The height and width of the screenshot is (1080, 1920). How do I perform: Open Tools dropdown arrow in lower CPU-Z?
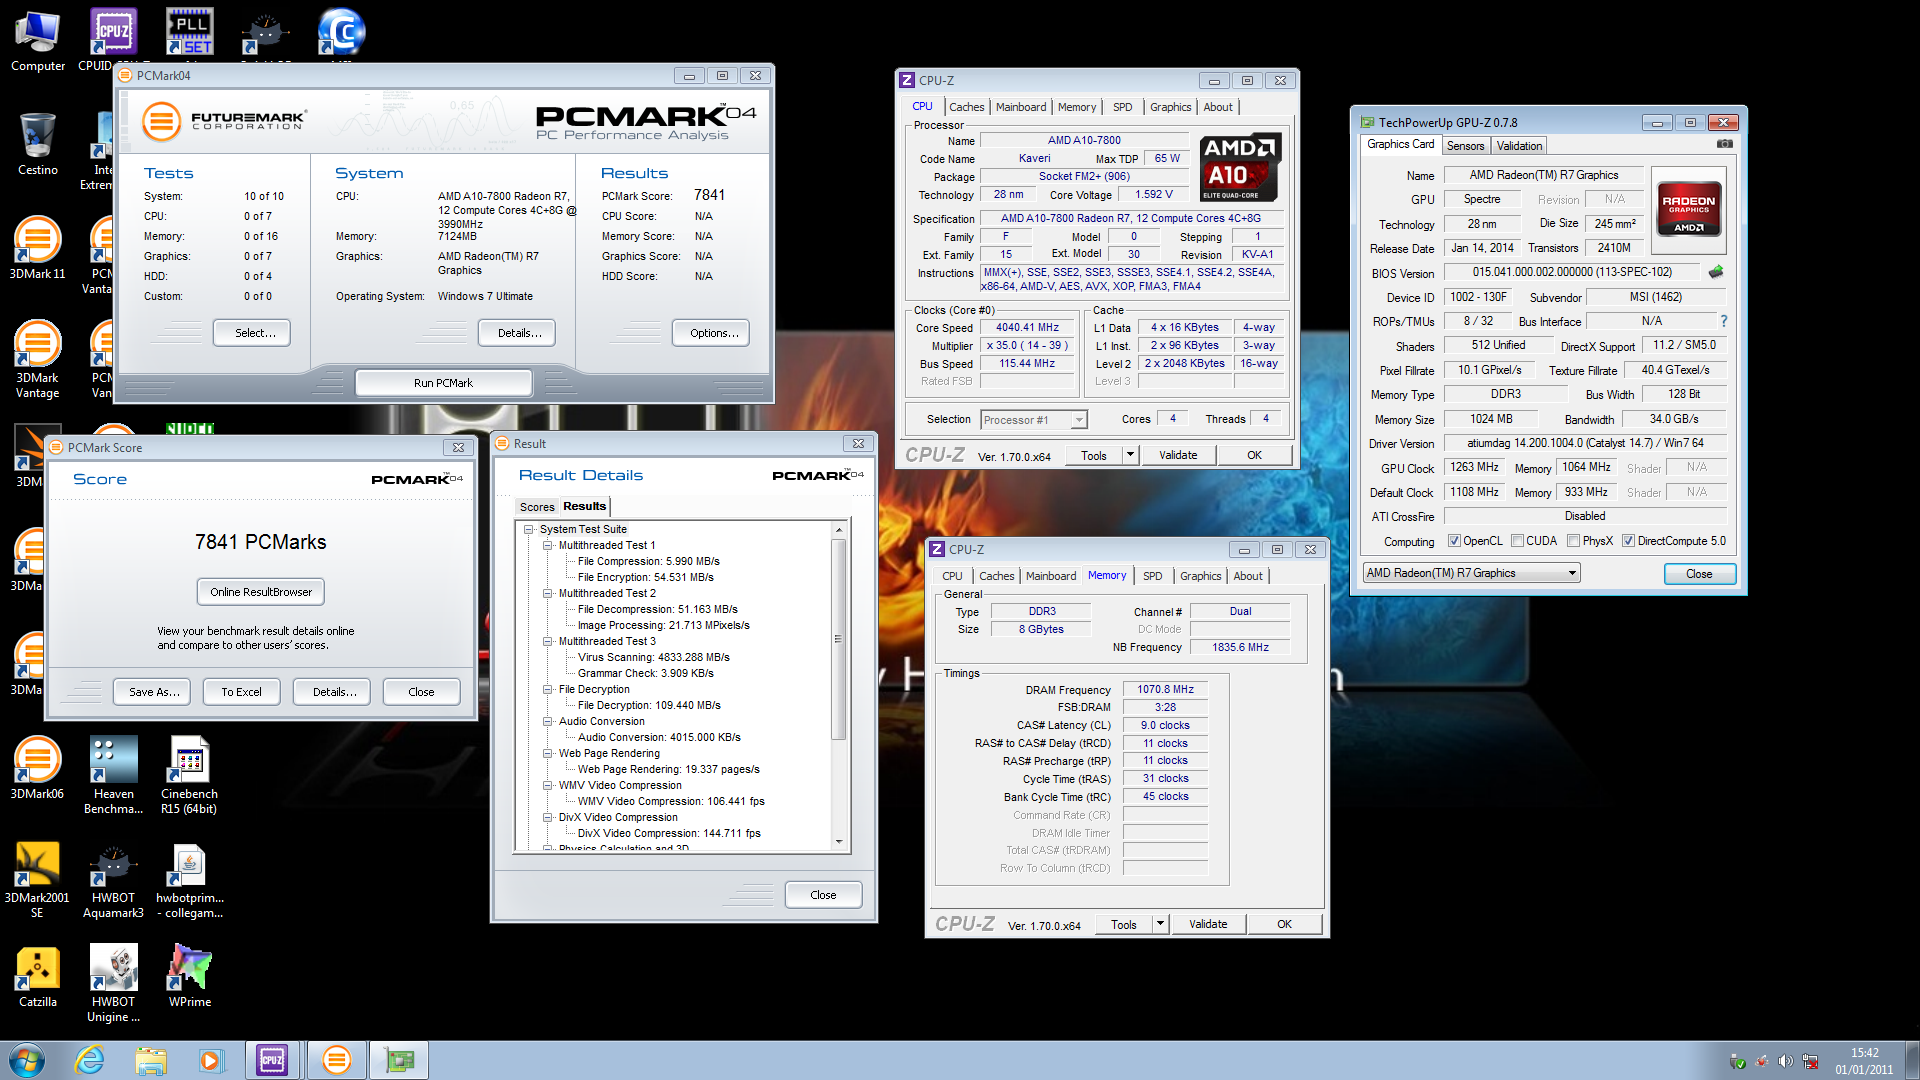(1160, 924)
